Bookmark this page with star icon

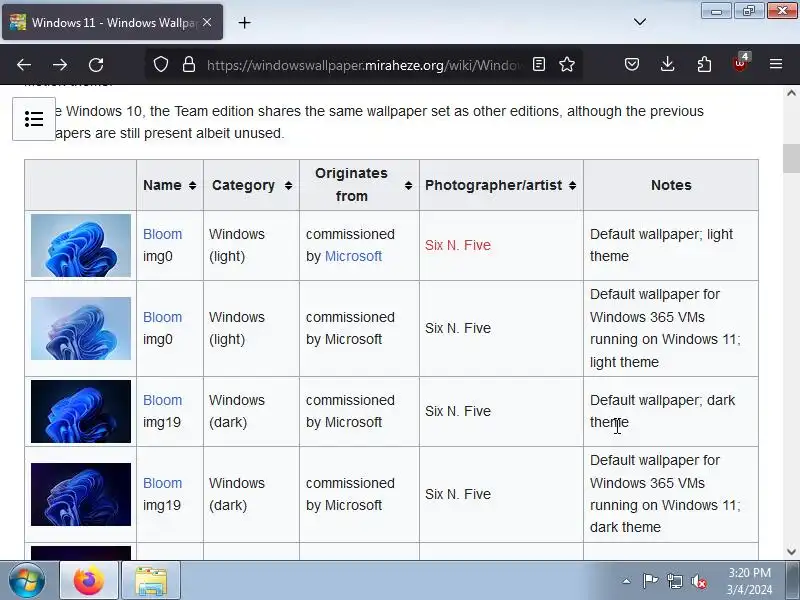click(567, 64)
